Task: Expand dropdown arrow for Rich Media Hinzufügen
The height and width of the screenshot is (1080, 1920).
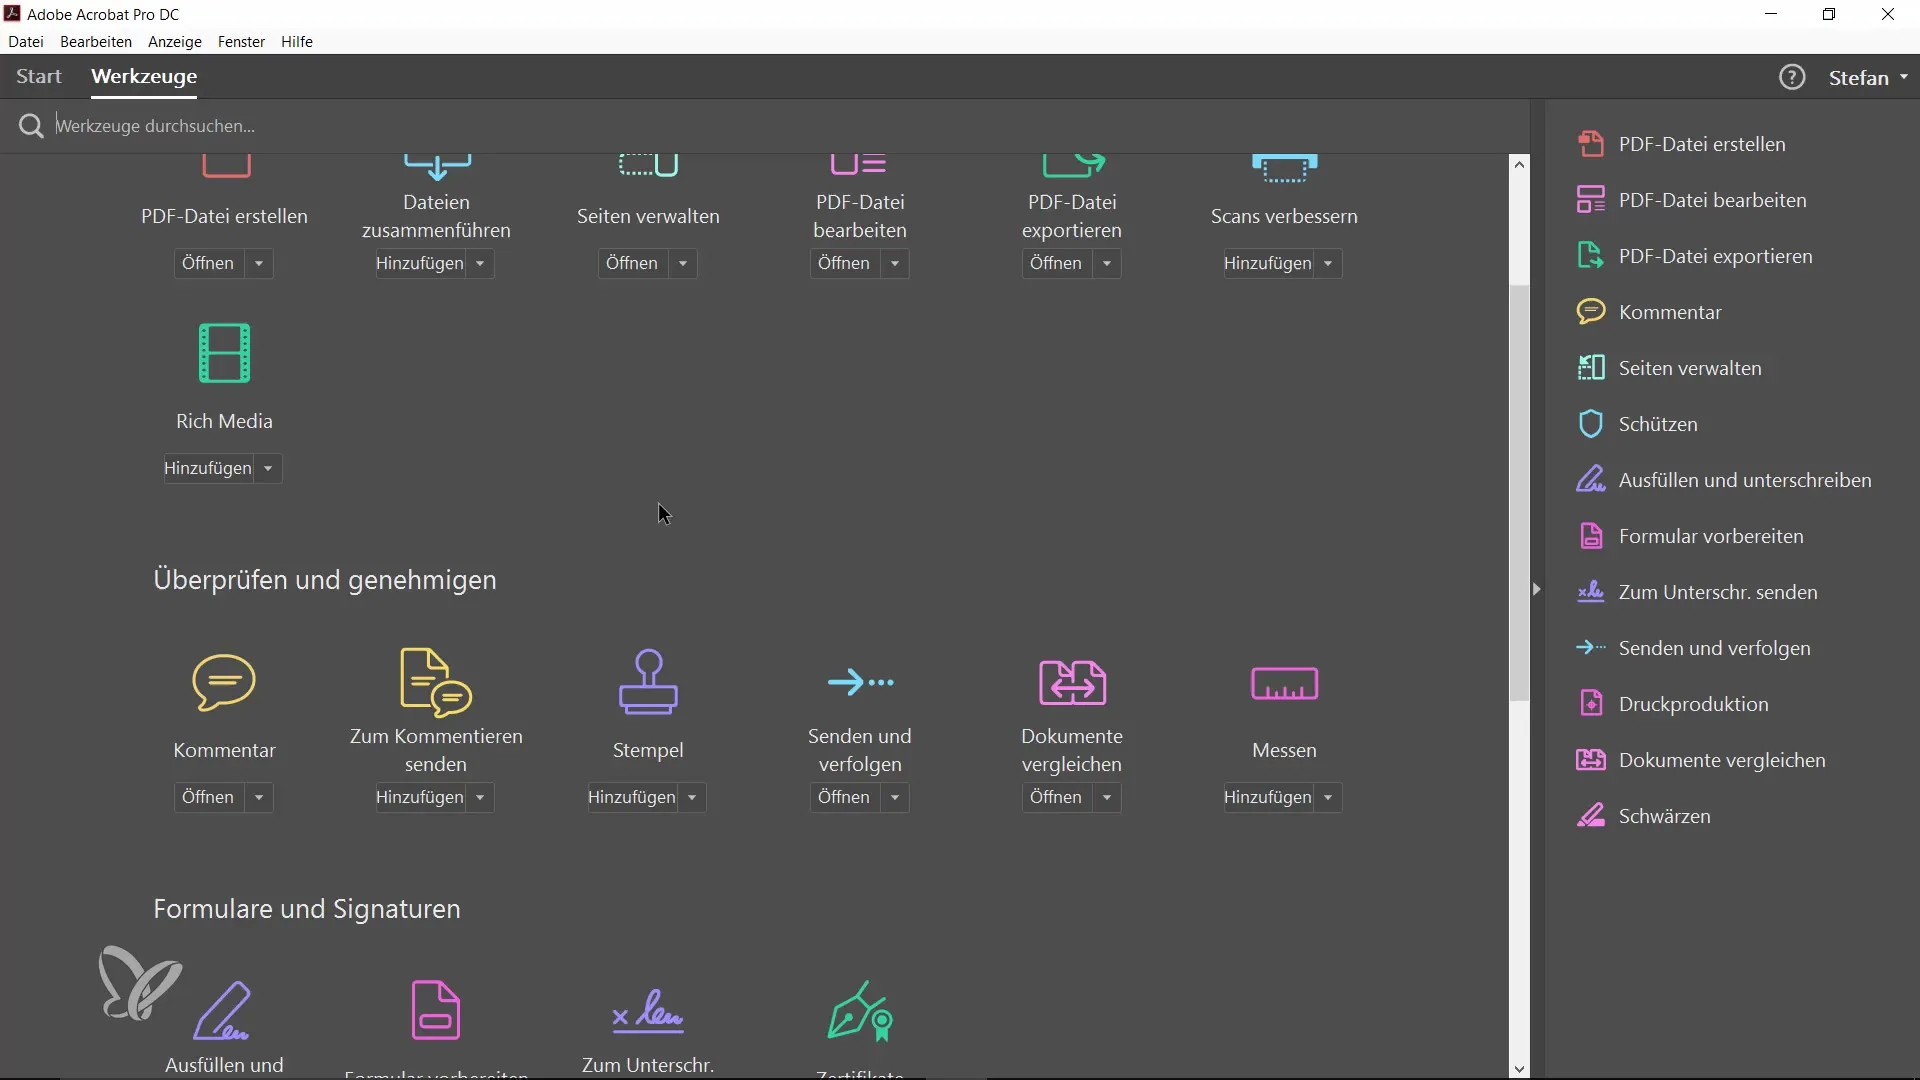Action: 268,469
